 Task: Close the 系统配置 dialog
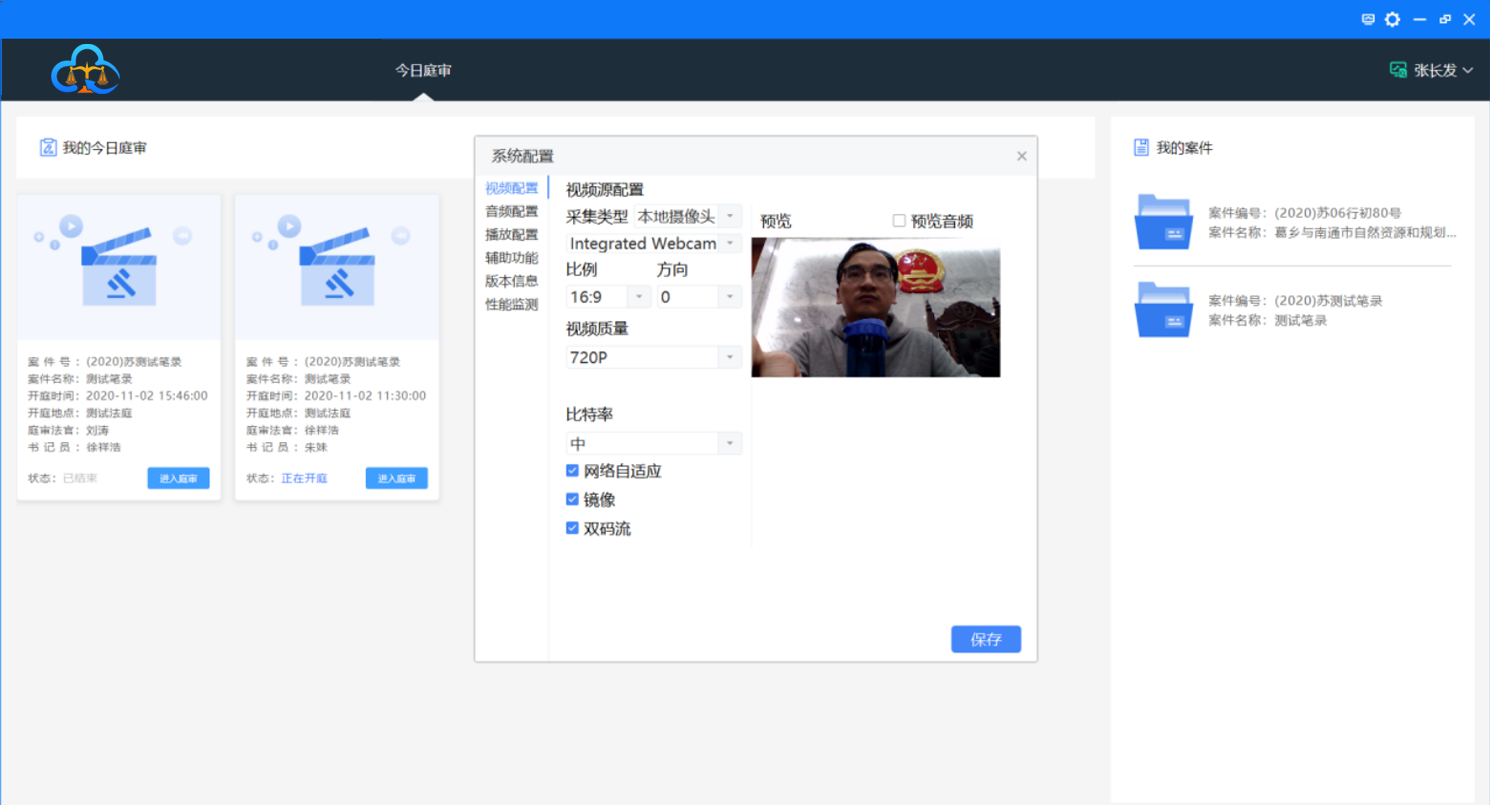(1021, 156)
